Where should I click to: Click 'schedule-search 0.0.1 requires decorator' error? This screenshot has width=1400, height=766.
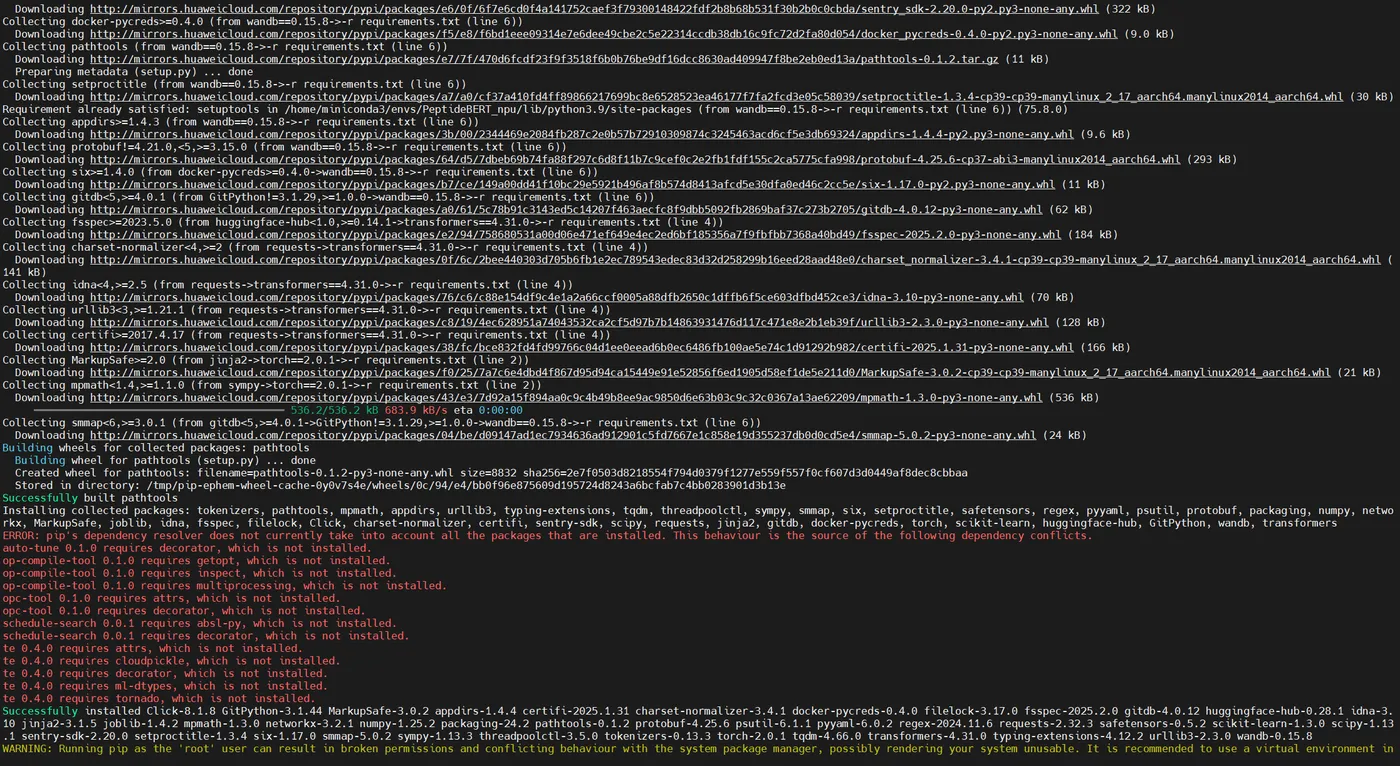pos(206,636)
